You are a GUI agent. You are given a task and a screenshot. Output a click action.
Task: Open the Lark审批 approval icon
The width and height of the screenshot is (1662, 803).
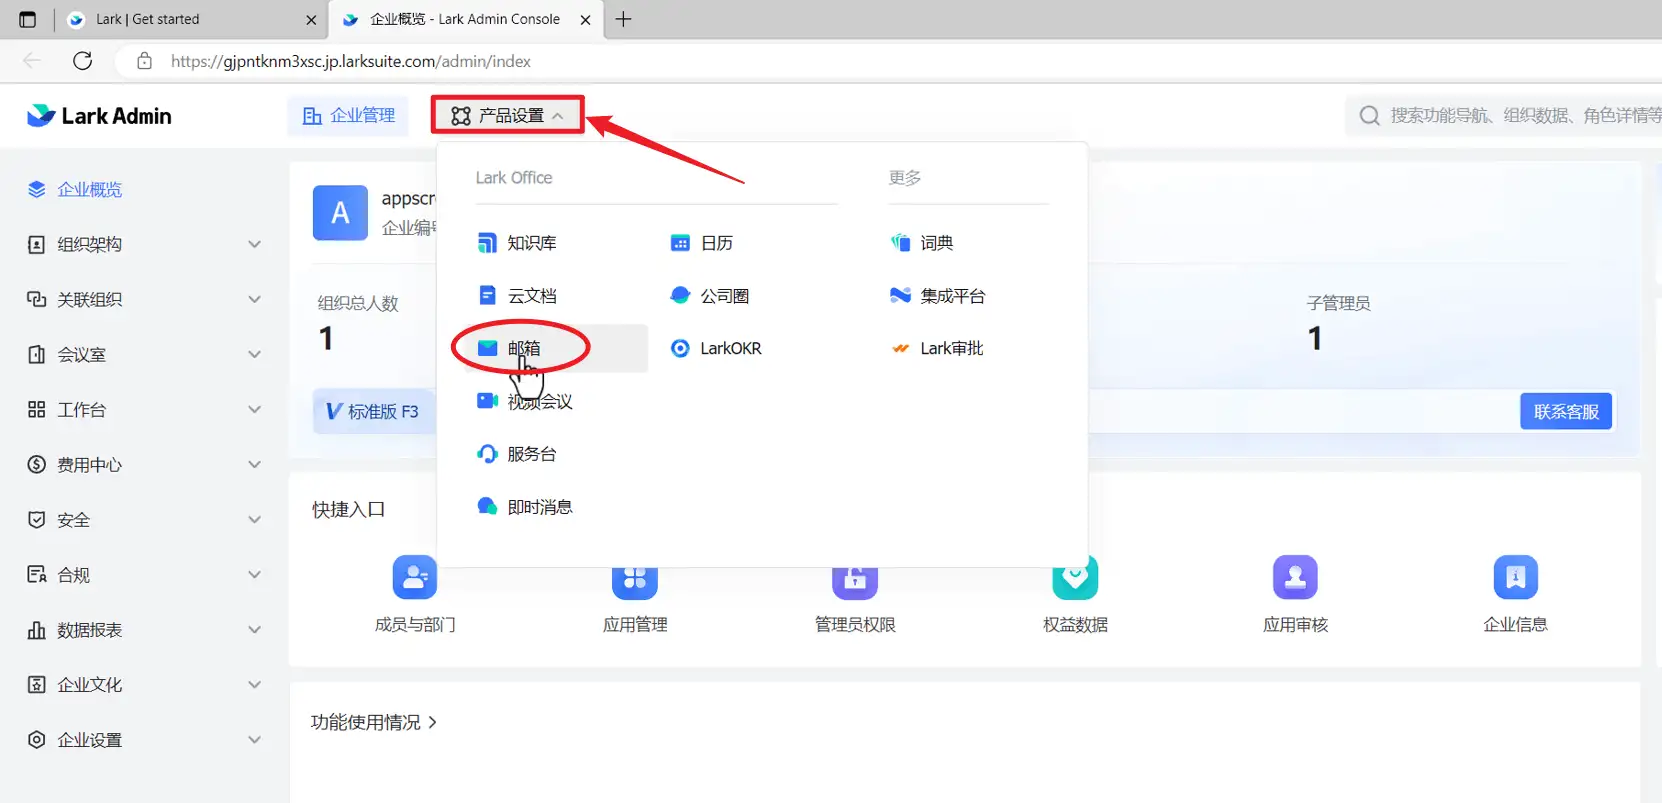(x=900, y=348)
